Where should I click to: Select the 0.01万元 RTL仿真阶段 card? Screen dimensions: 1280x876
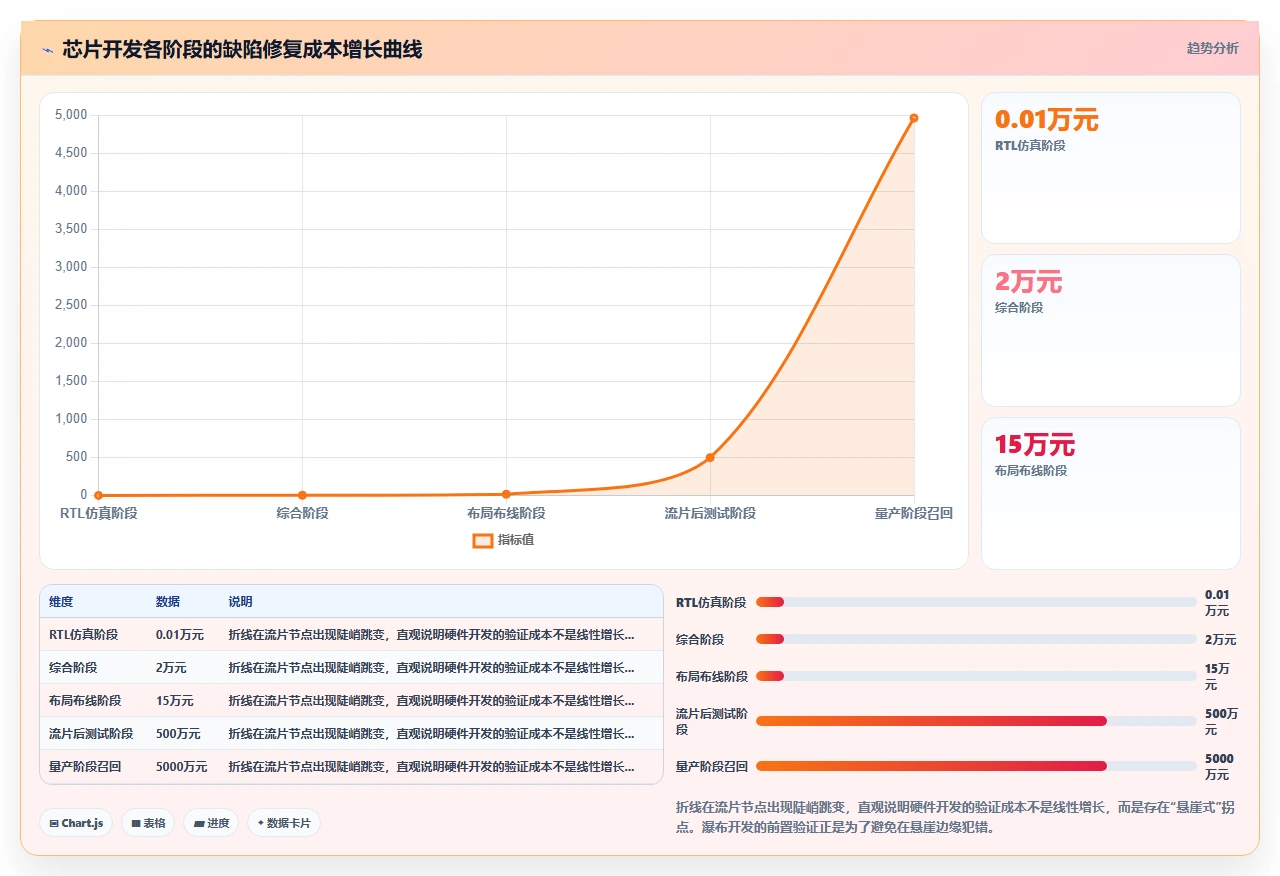pyautogui.click(x=1111, y=168)
